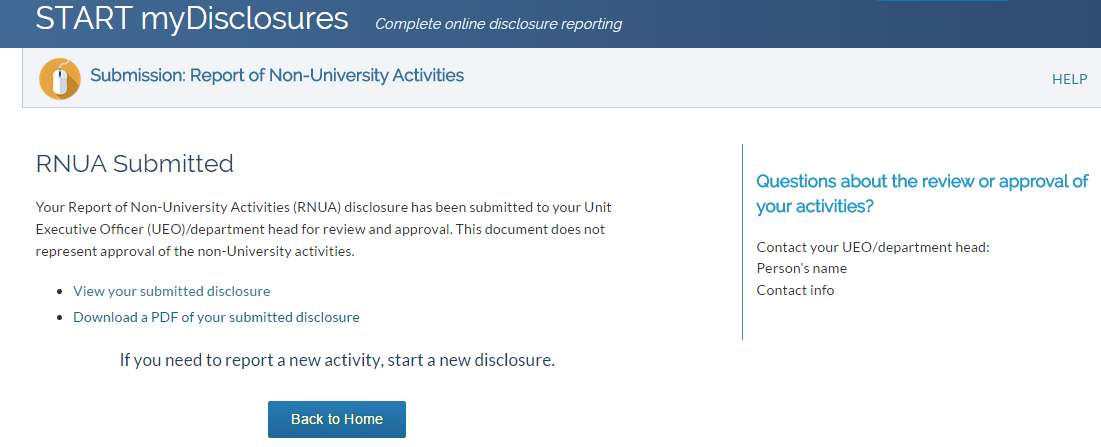
Task: Click the bullet beside Download a PDF link
Action: point(60,317)
